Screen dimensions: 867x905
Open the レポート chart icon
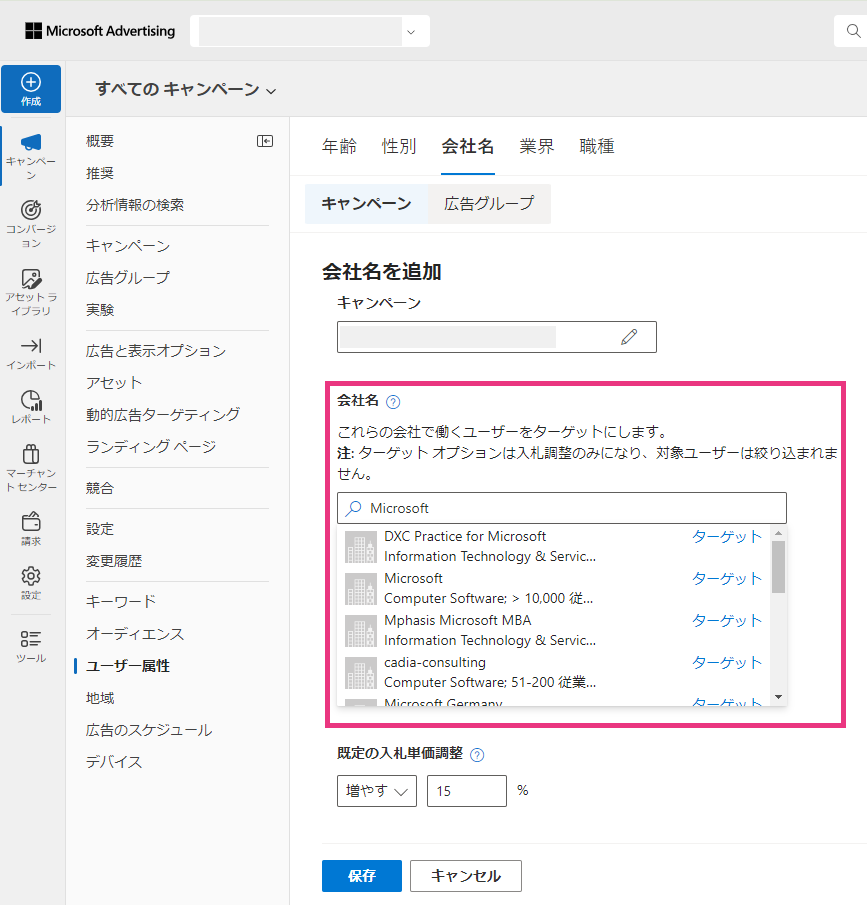click(x=31, y=401)
